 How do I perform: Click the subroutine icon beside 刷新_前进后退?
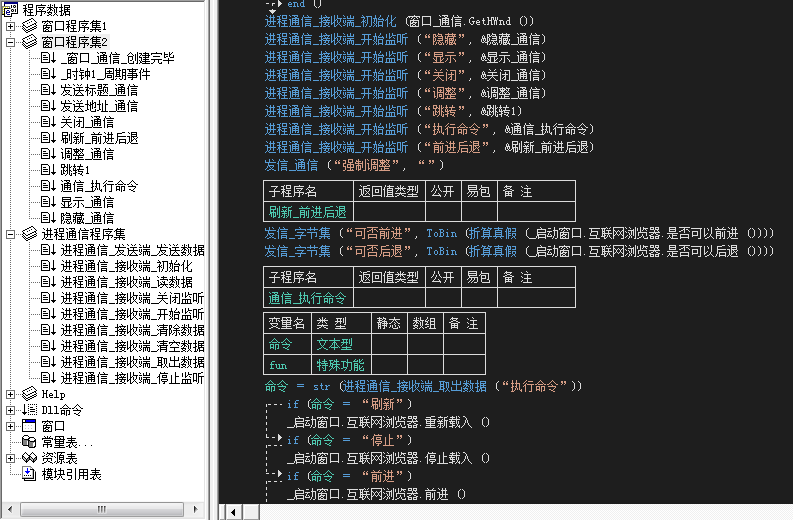click(x=48, y=138)
